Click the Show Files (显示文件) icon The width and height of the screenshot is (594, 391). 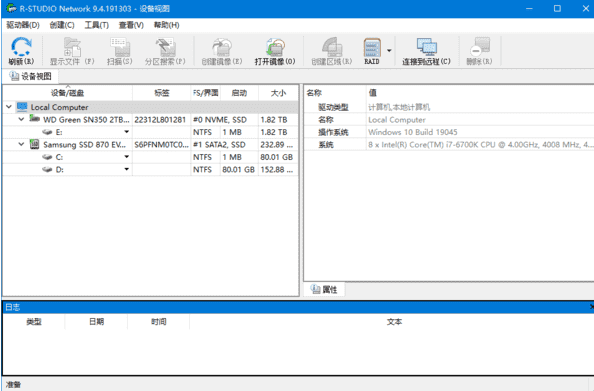click(72, 47)
